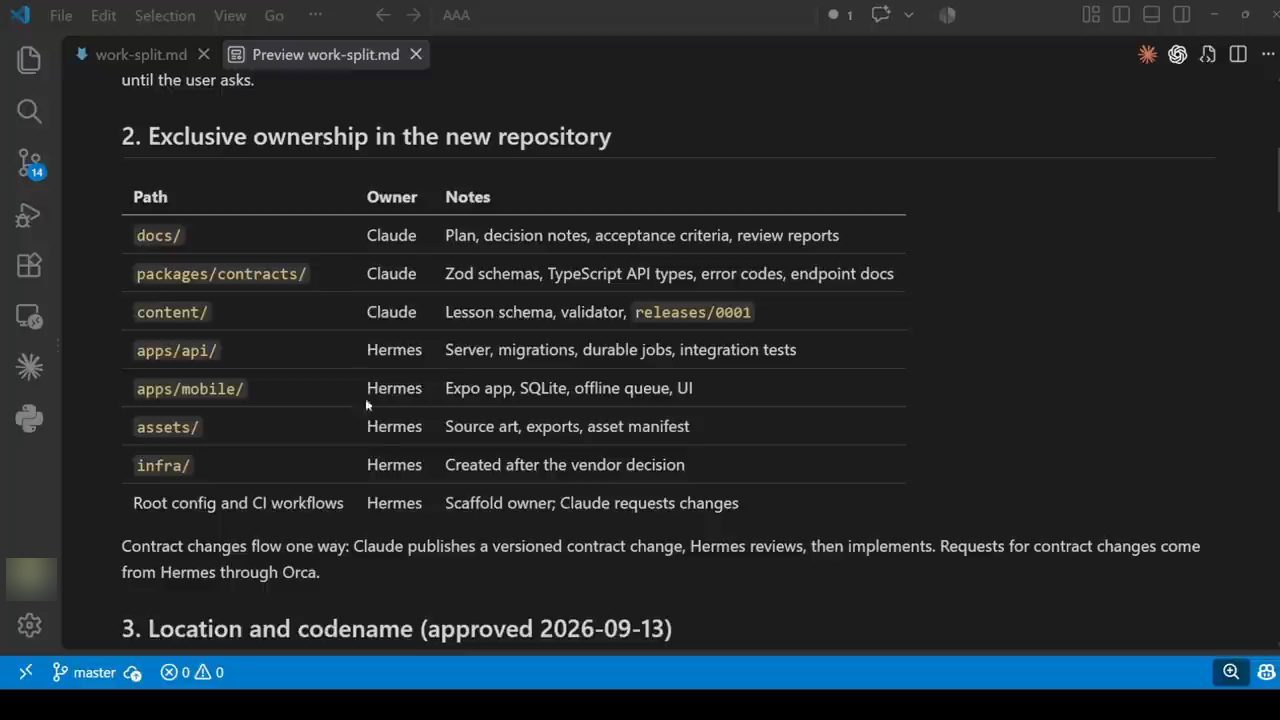
Task: Expand the chat dropdown chevron in title bar
Action: [908, 15]
